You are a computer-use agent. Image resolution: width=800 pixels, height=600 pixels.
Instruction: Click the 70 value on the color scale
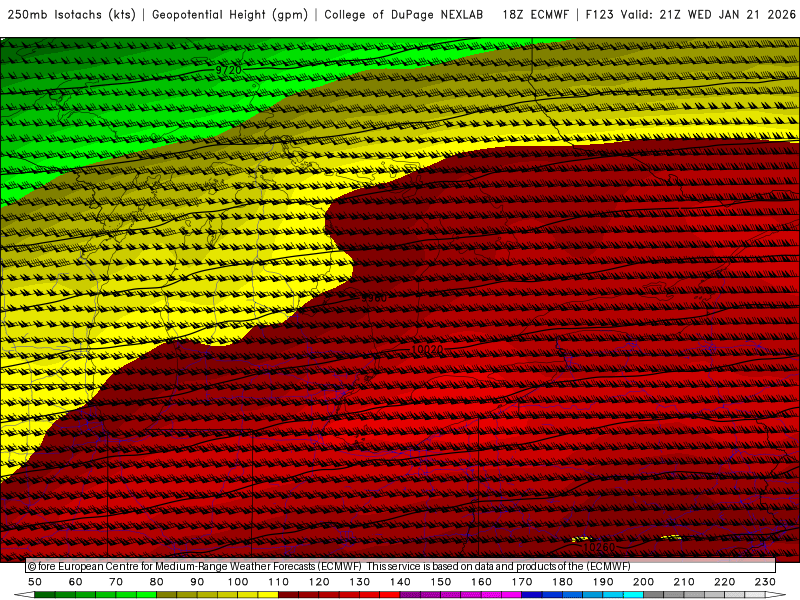(116, 582)
